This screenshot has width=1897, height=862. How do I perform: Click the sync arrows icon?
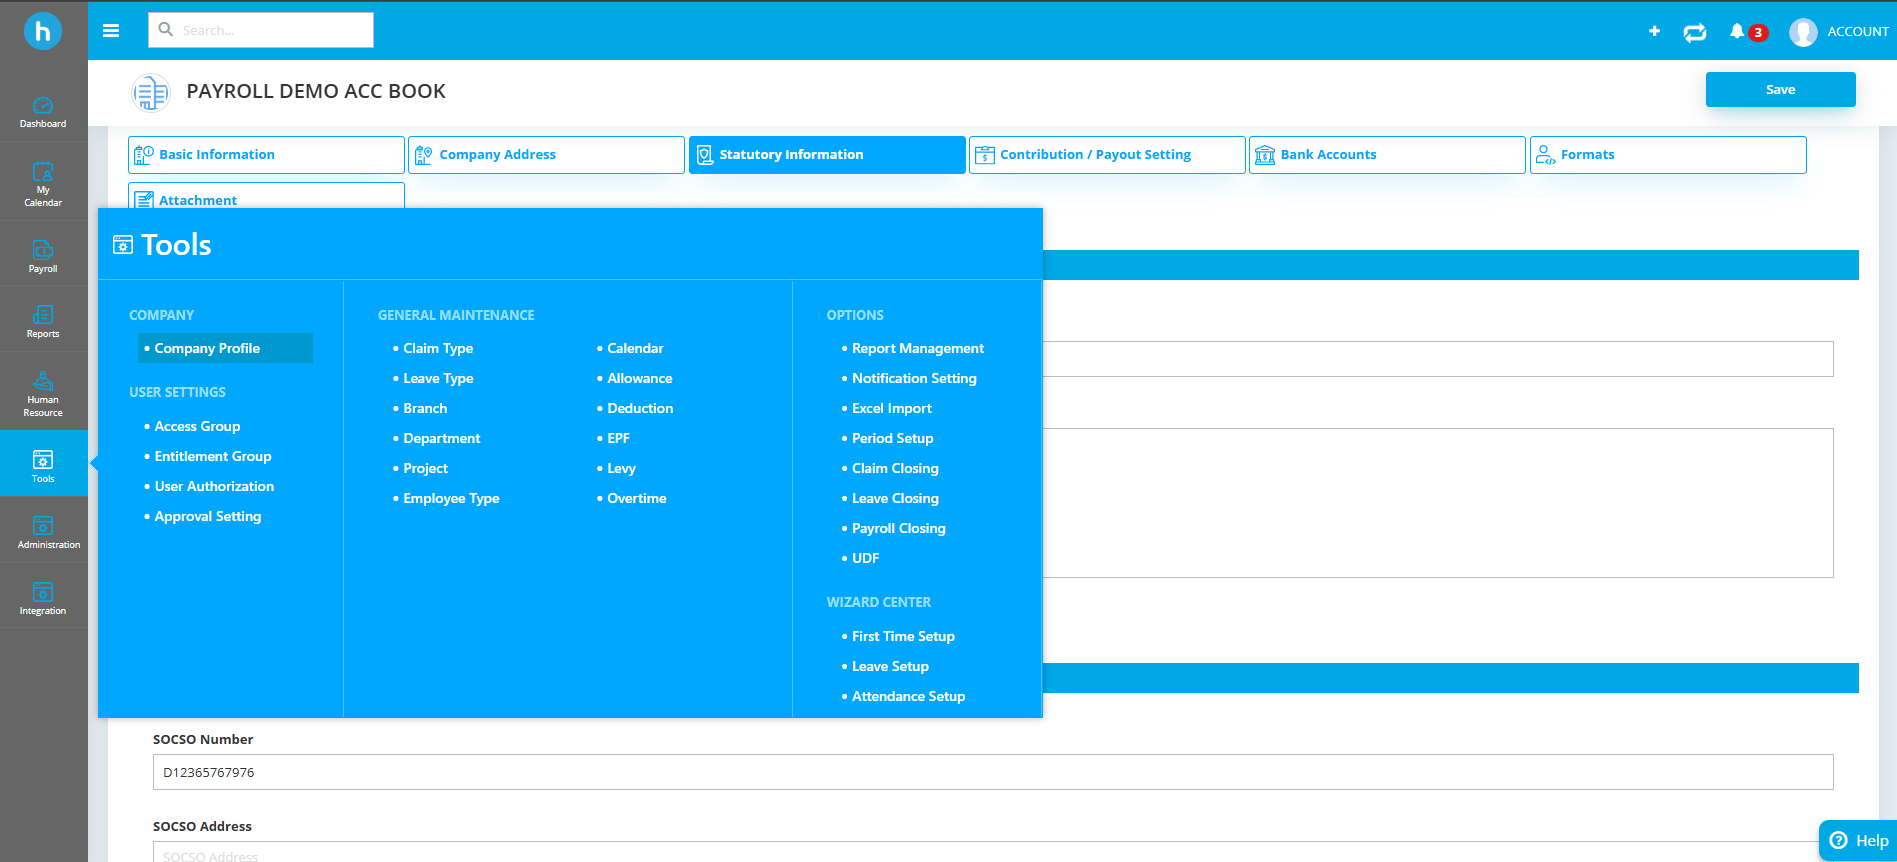(x=1695, y=32)
